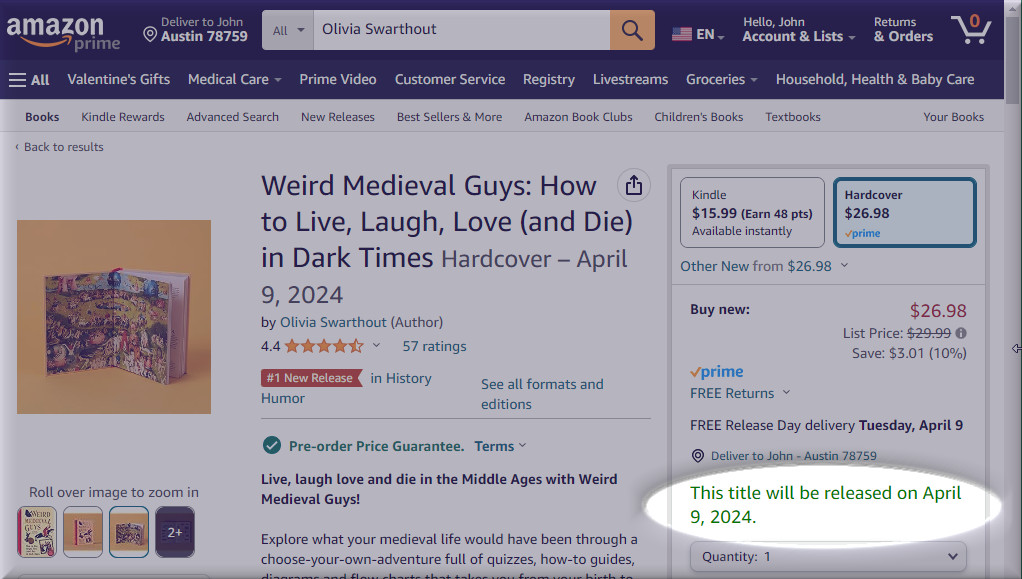Open the Prime Video nav item
1022x579 pixels.
(x=338, y=79)
